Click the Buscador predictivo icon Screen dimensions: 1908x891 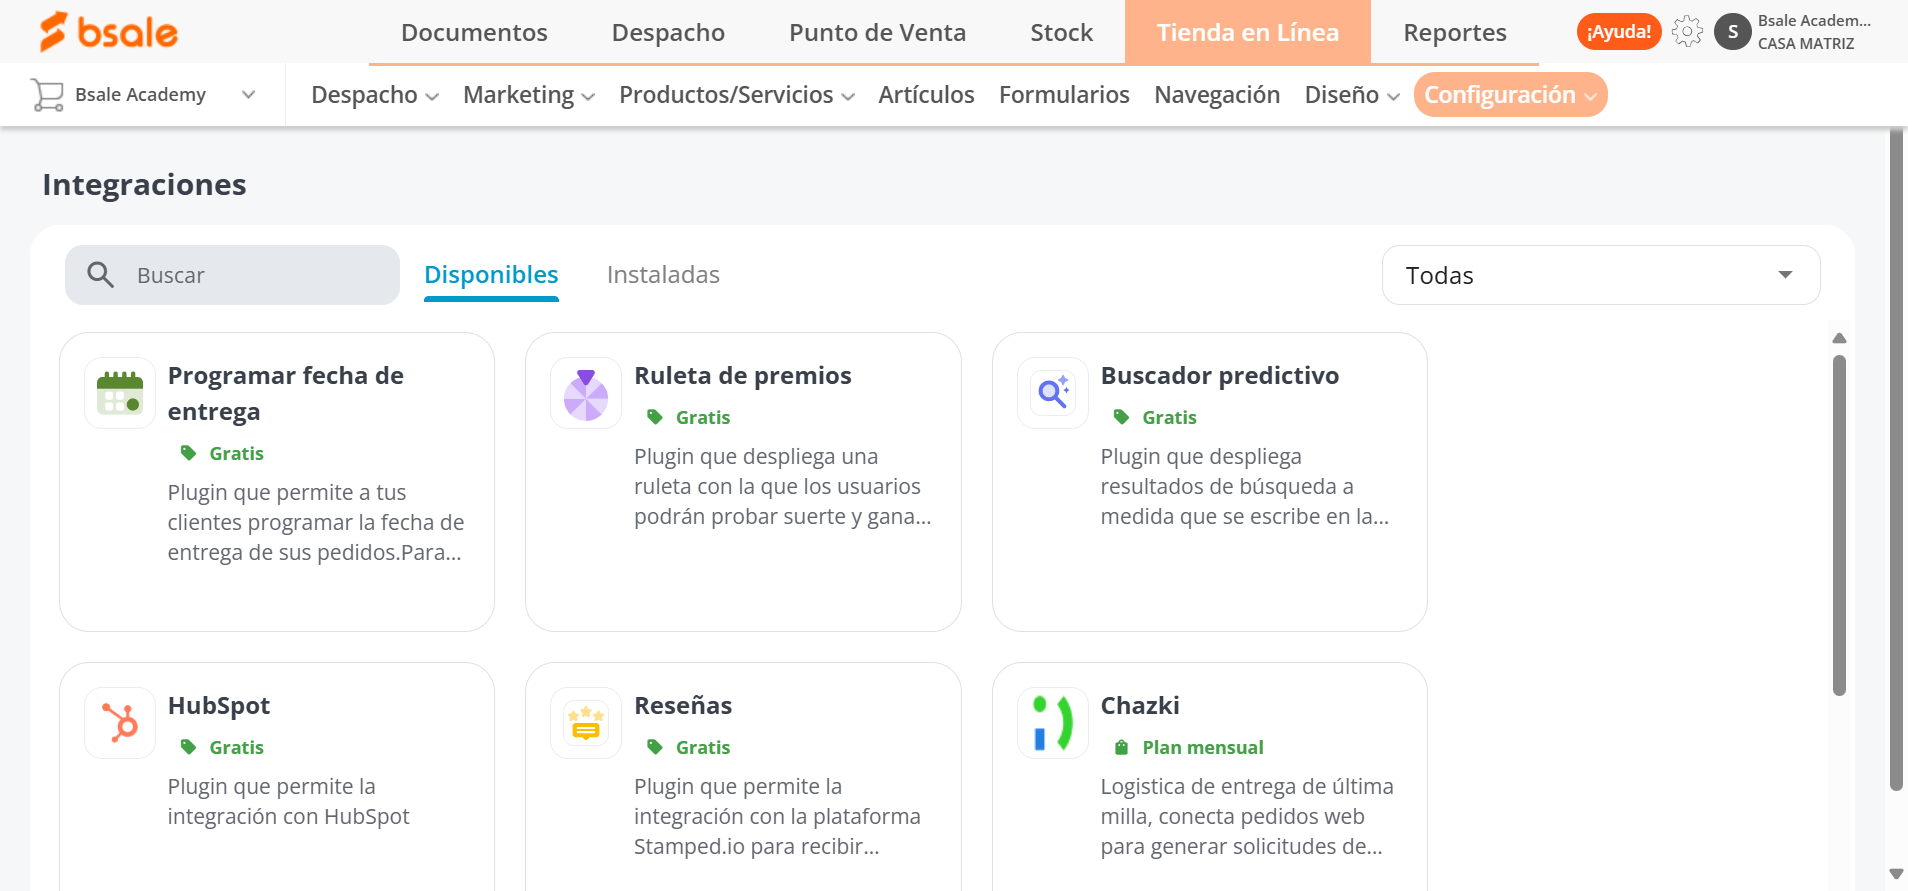[1053, 393]
